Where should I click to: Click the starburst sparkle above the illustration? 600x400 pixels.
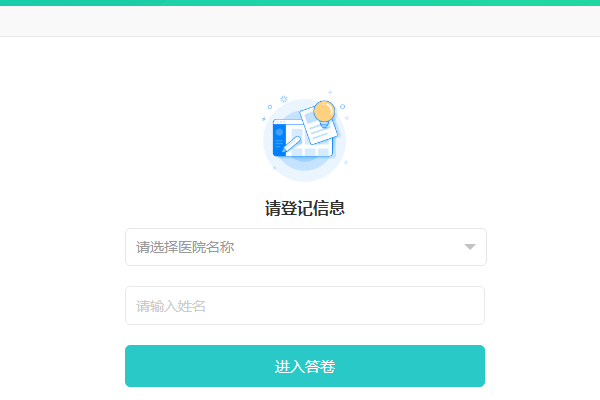tap(284, 99)
